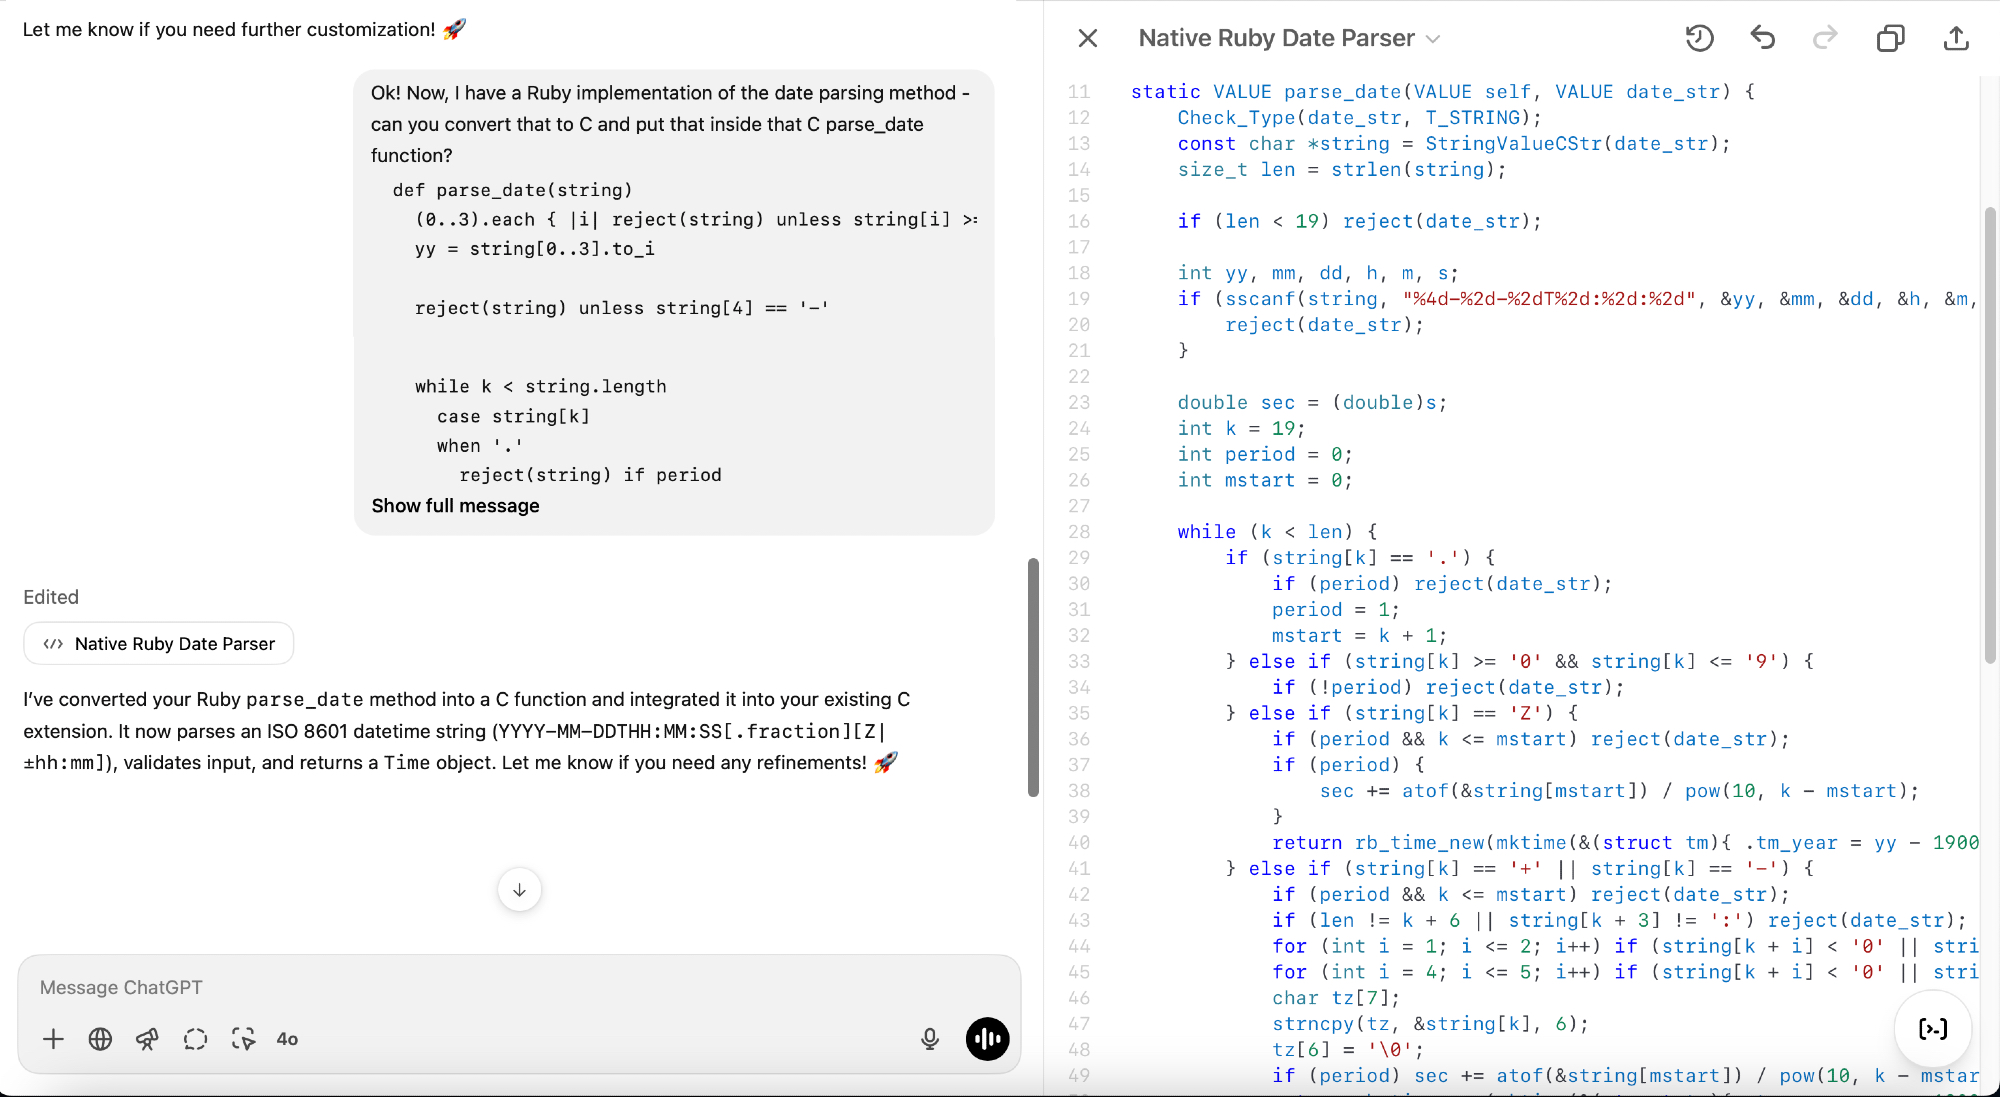The image size is (2000, 1097).
Task: Open the Native Ruby Date Parser canvas chip
Action: [159, 644]
